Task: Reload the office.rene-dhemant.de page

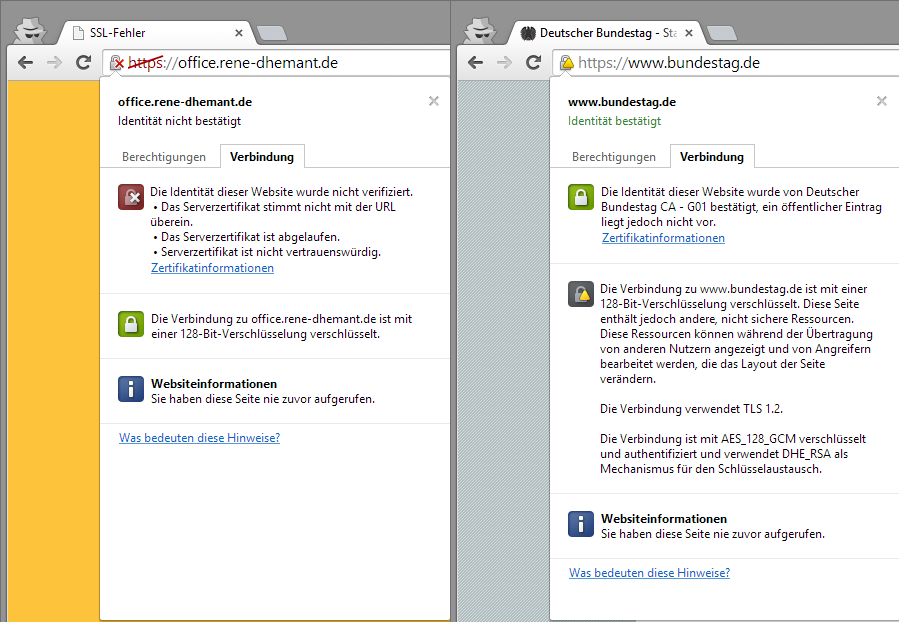Action: pyautogui.click(x=84, y=63)
